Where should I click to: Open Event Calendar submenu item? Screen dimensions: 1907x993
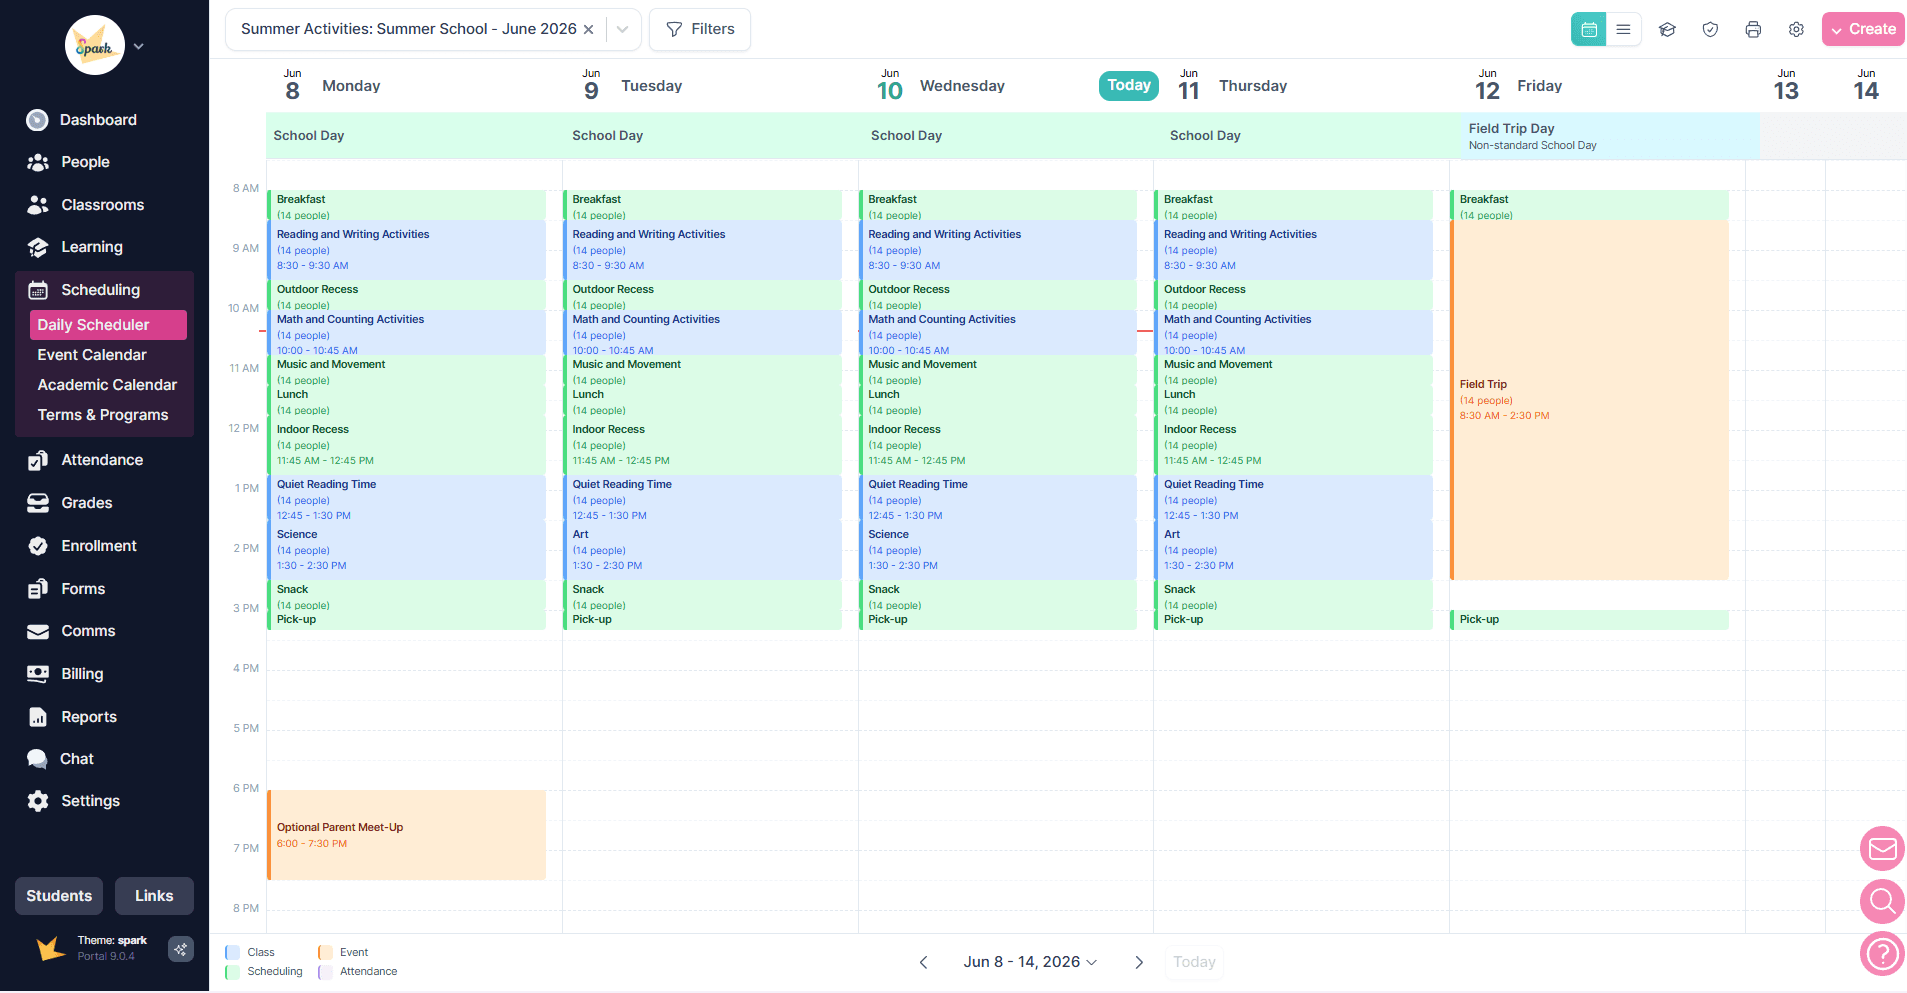(92, 355)
